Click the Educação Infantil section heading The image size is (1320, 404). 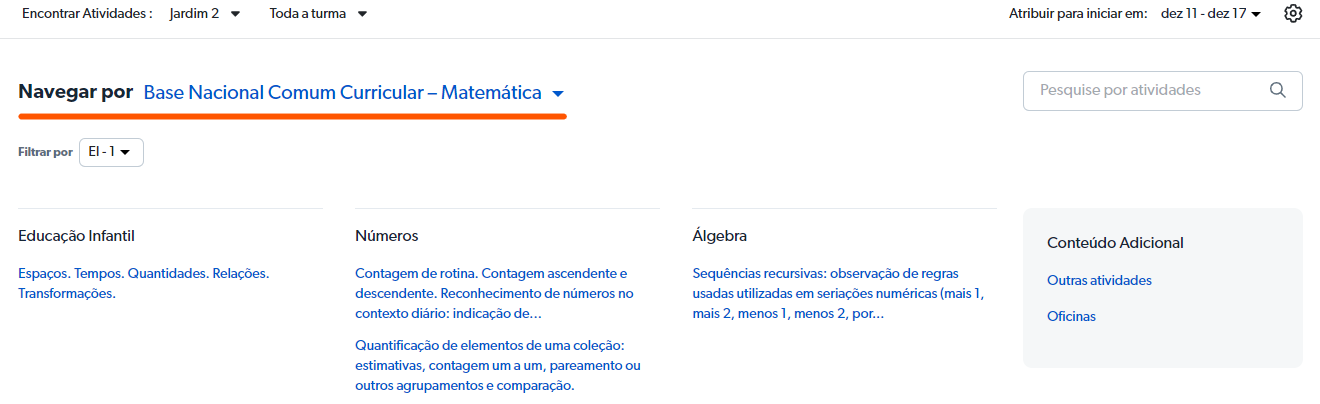[x=76, y=236]
